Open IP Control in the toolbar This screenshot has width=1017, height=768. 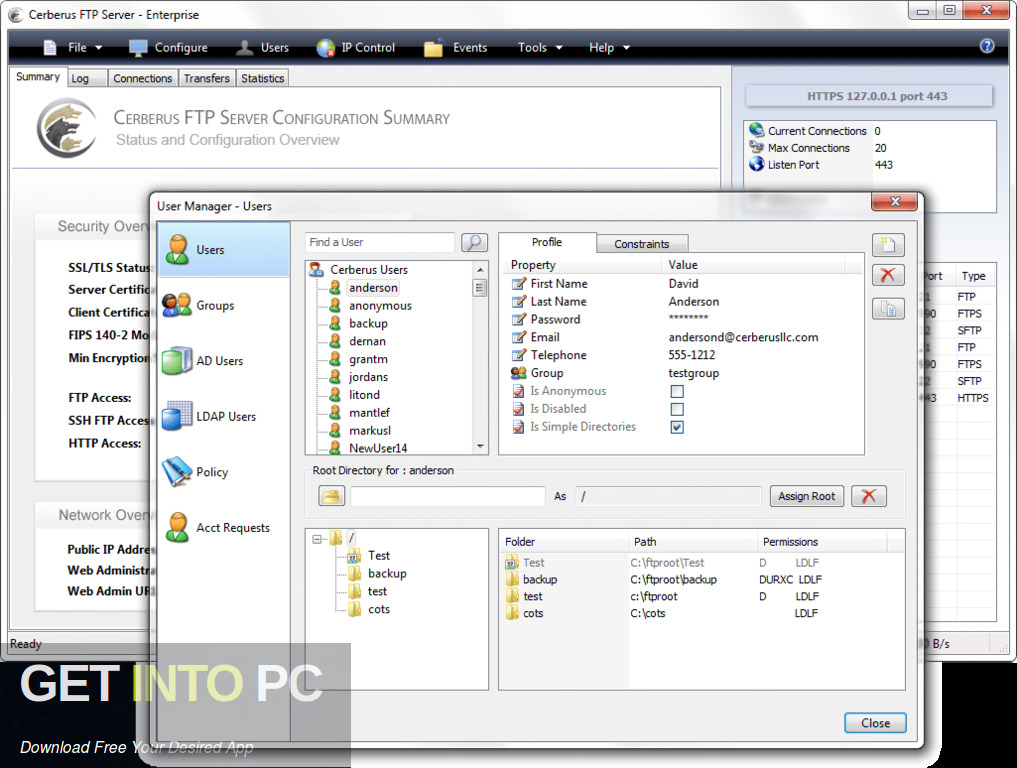[x=355, y=47]
